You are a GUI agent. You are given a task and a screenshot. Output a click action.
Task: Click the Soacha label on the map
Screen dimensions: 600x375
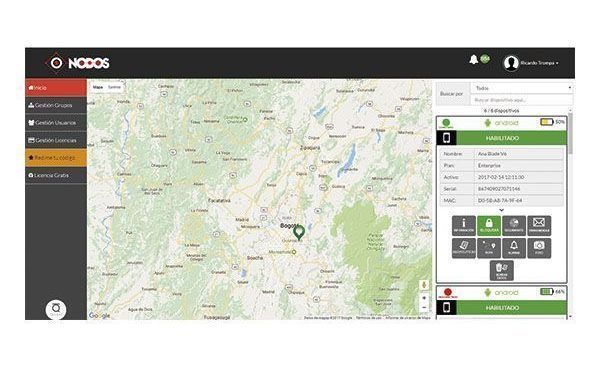click(255, 258)
